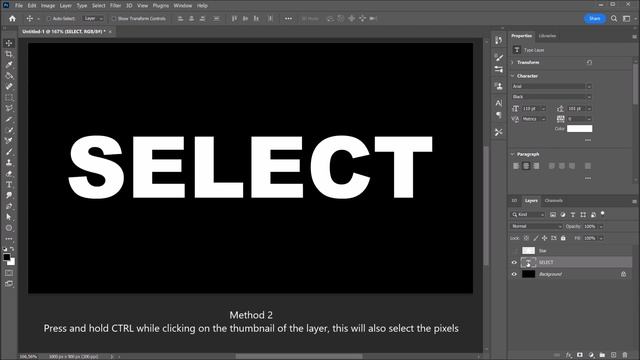Show the hidden Star layer
Image resolution: width=640 pixels, height=360 pixels.
(x=514, y=251)
